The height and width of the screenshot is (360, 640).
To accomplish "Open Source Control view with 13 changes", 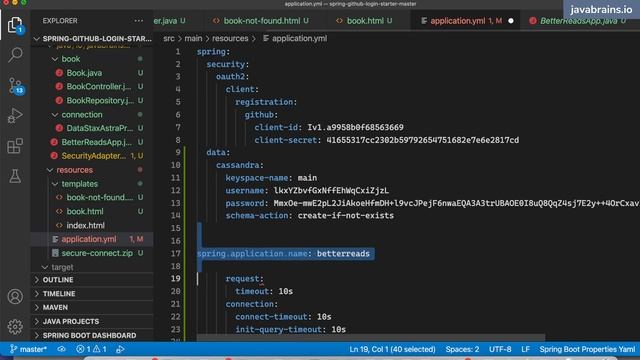I will [16, 86].
